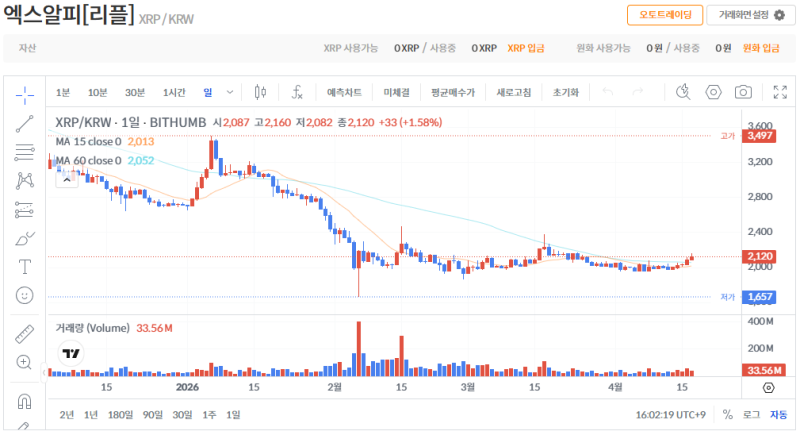Select the XABCD pattern tool

pyautogui.click(x=24, y=181)
